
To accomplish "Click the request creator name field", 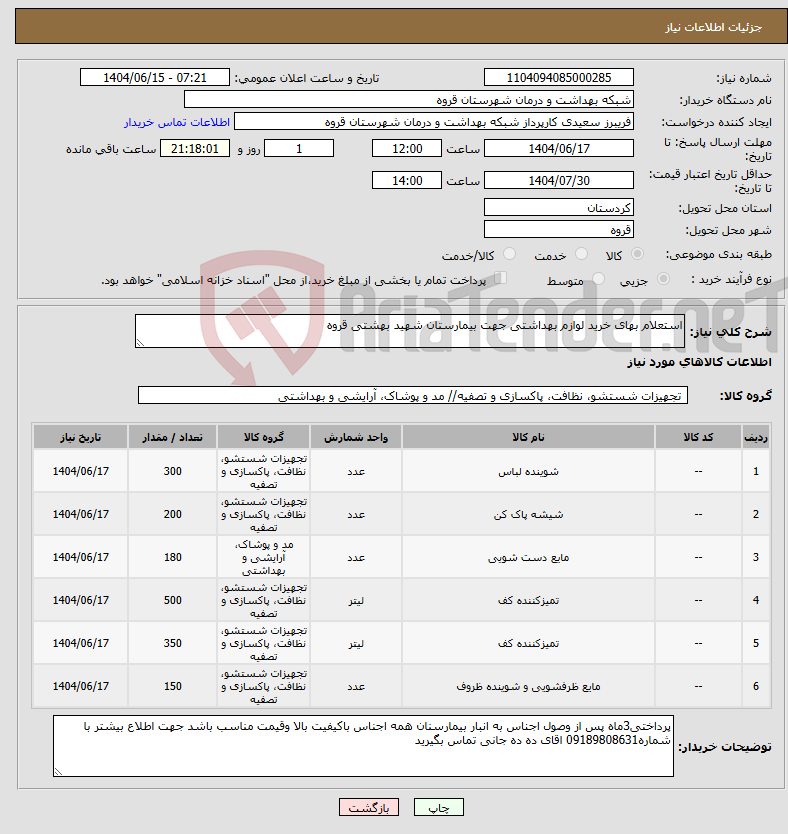I will pos(434,122).
